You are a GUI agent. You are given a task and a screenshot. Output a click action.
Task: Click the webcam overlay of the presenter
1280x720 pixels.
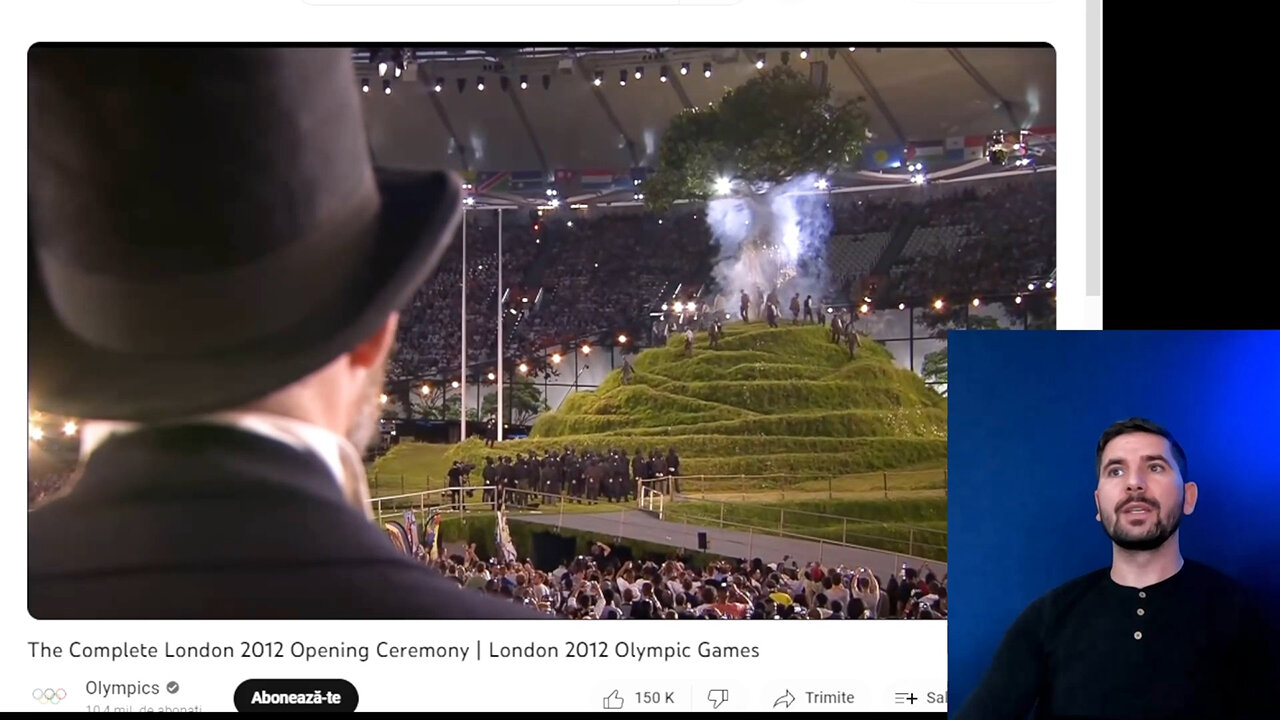[1114, 524]
